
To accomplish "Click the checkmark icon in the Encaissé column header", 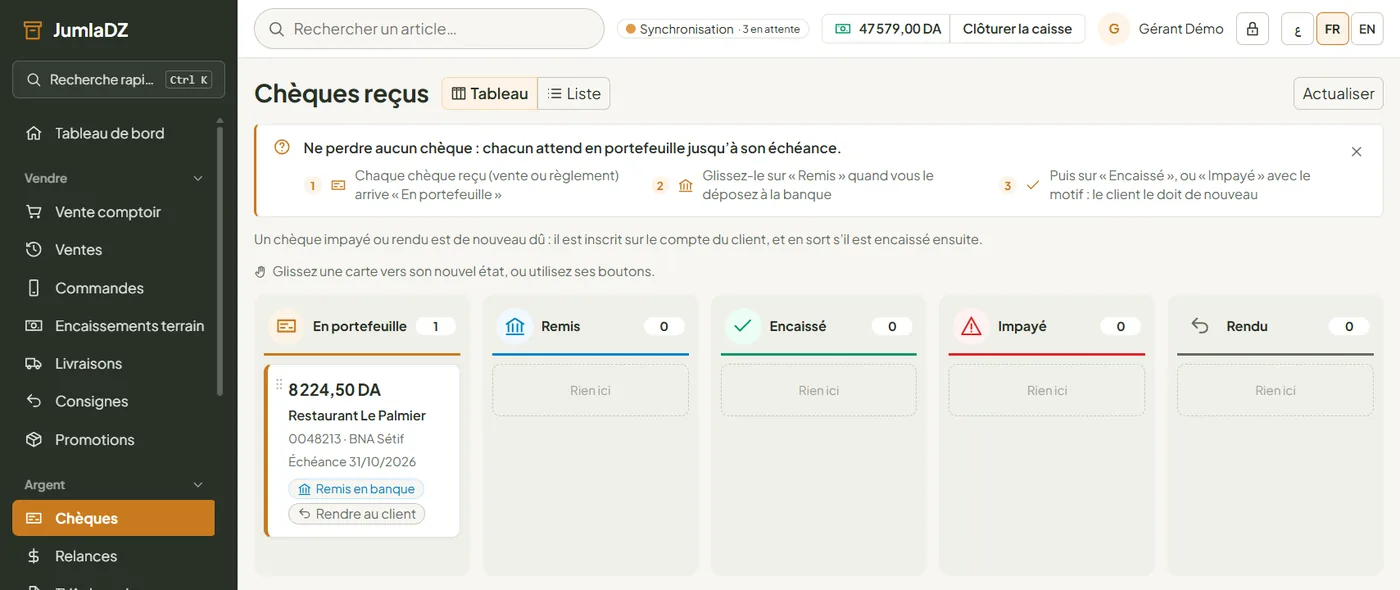I will tap(743, 326).
